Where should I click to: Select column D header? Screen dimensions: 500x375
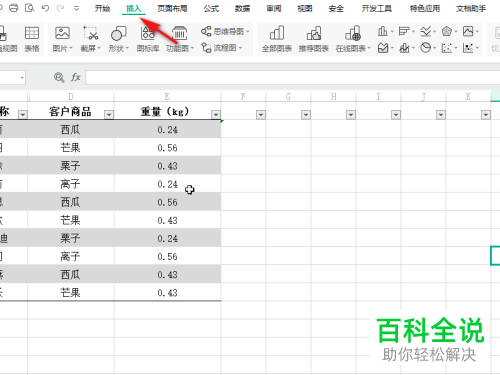(x=71, y=97)
